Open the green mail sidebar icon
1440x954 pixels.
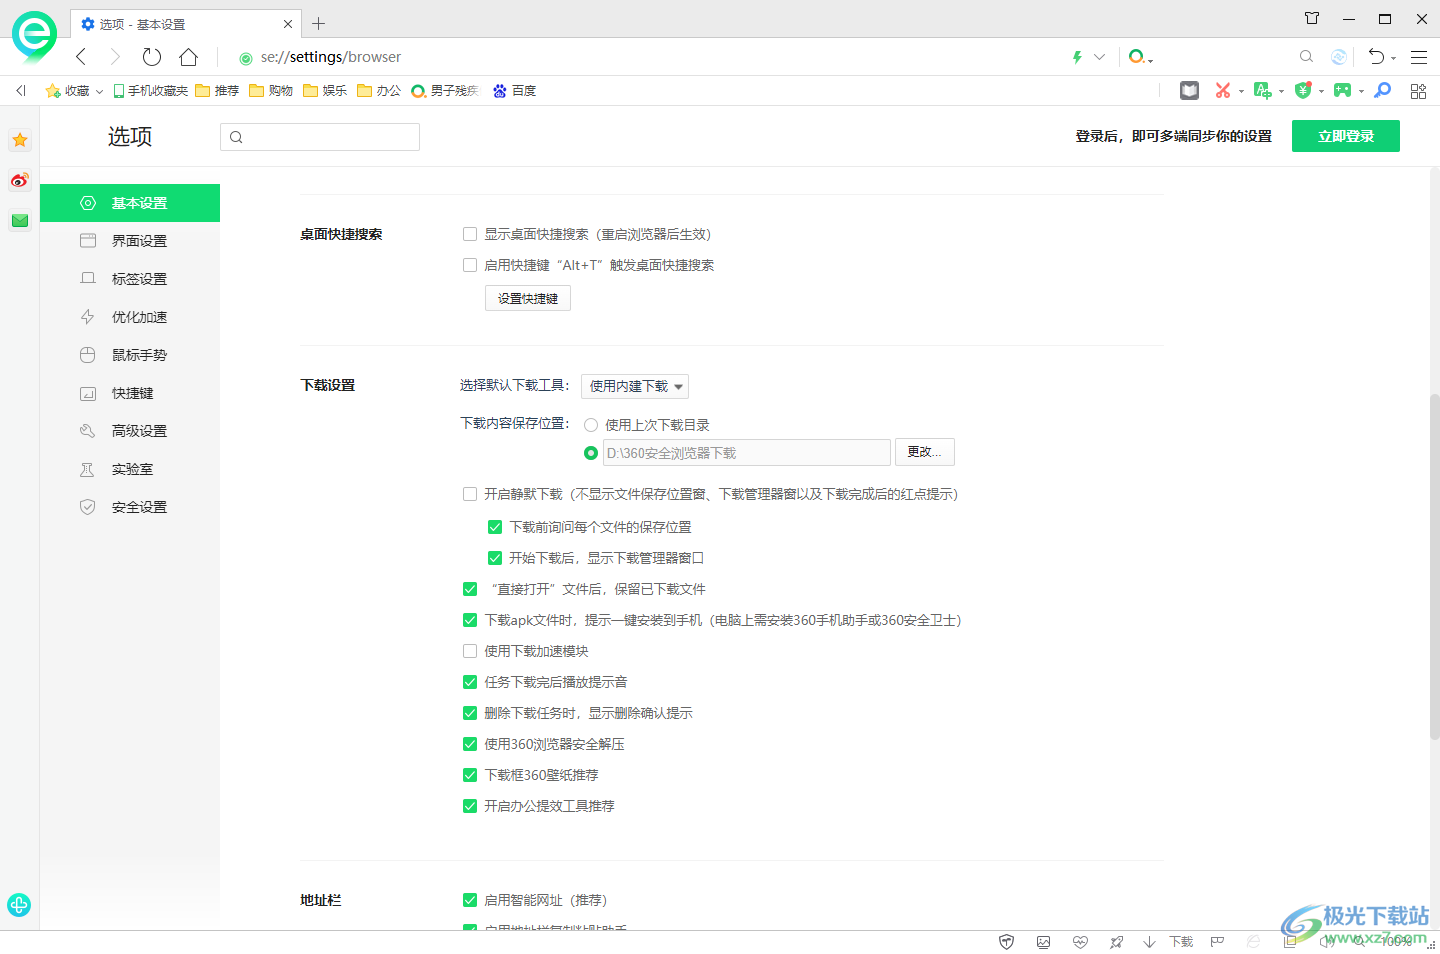coord(20,220)
